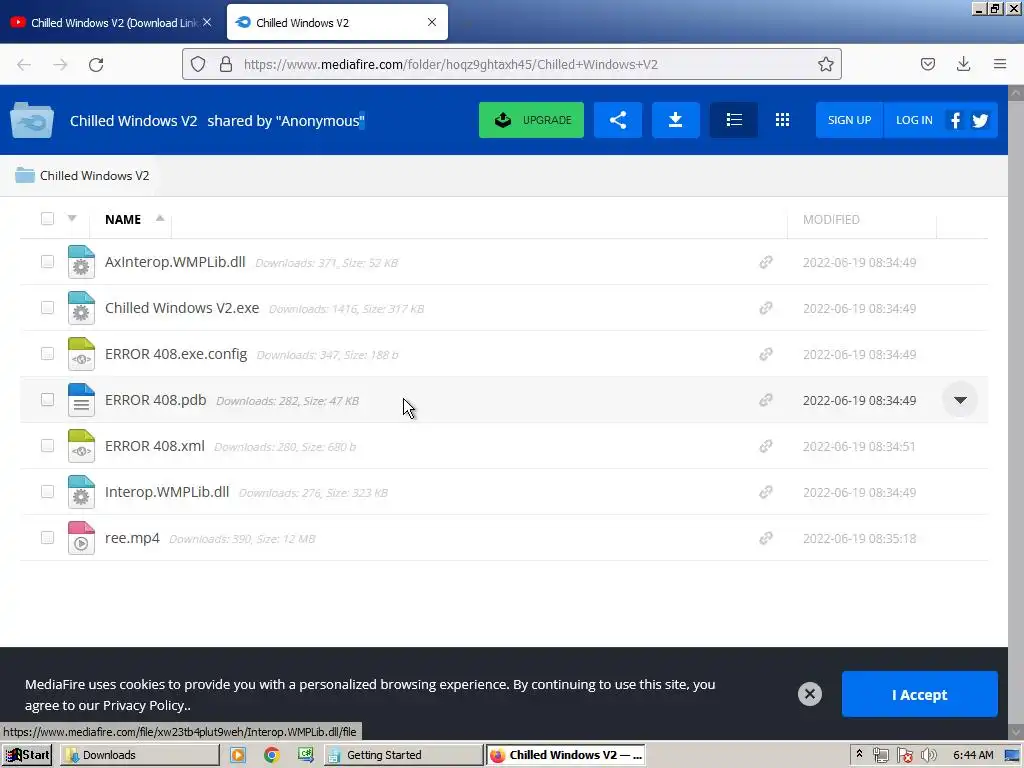The image size is (1024, 768).
Task: Open the Windows Start menu
Action: [x=27, y=755]
